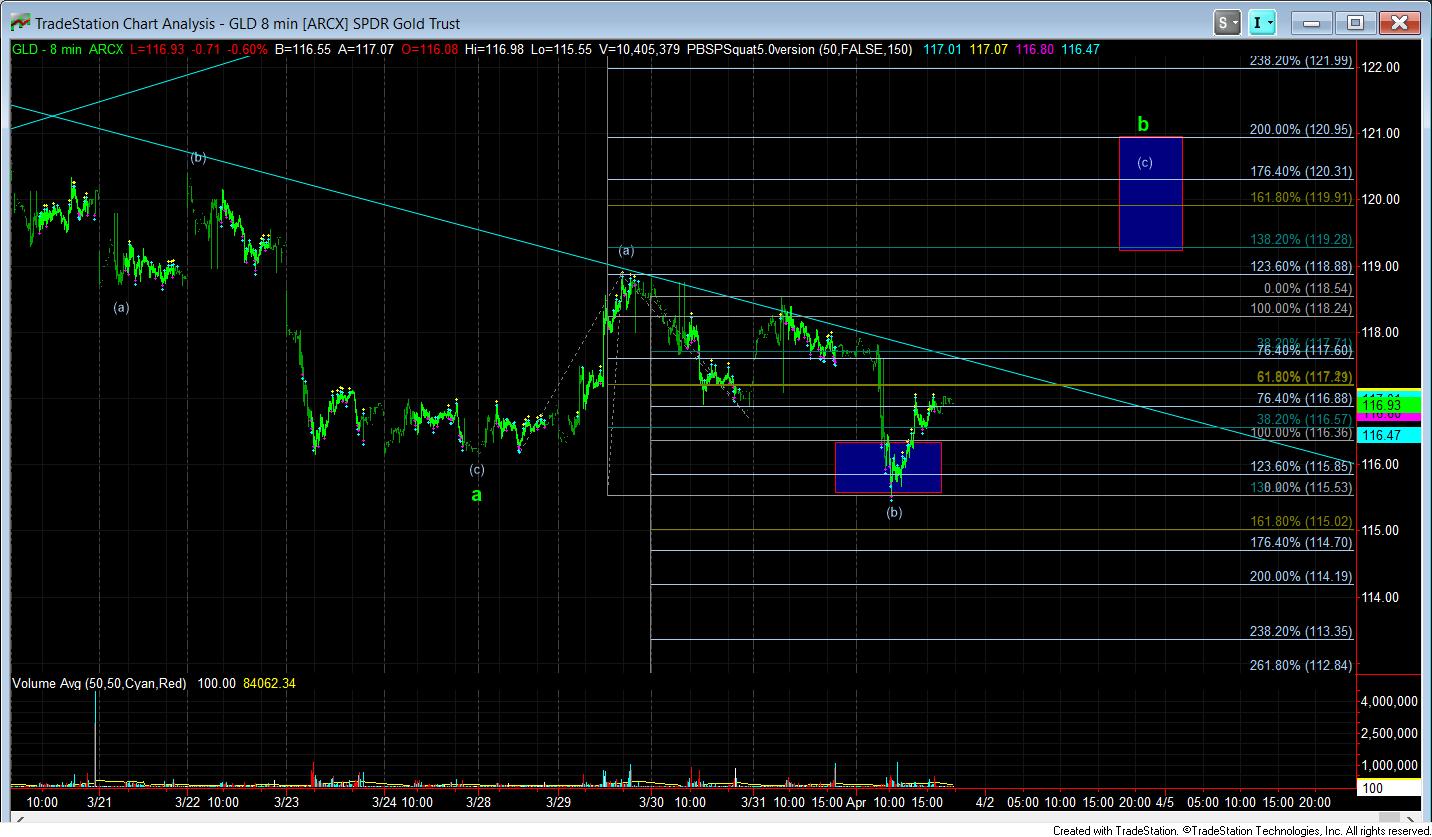Click the 4,000,000 volume axis label
This screenshot has width=1432, height=837.
1390,702
